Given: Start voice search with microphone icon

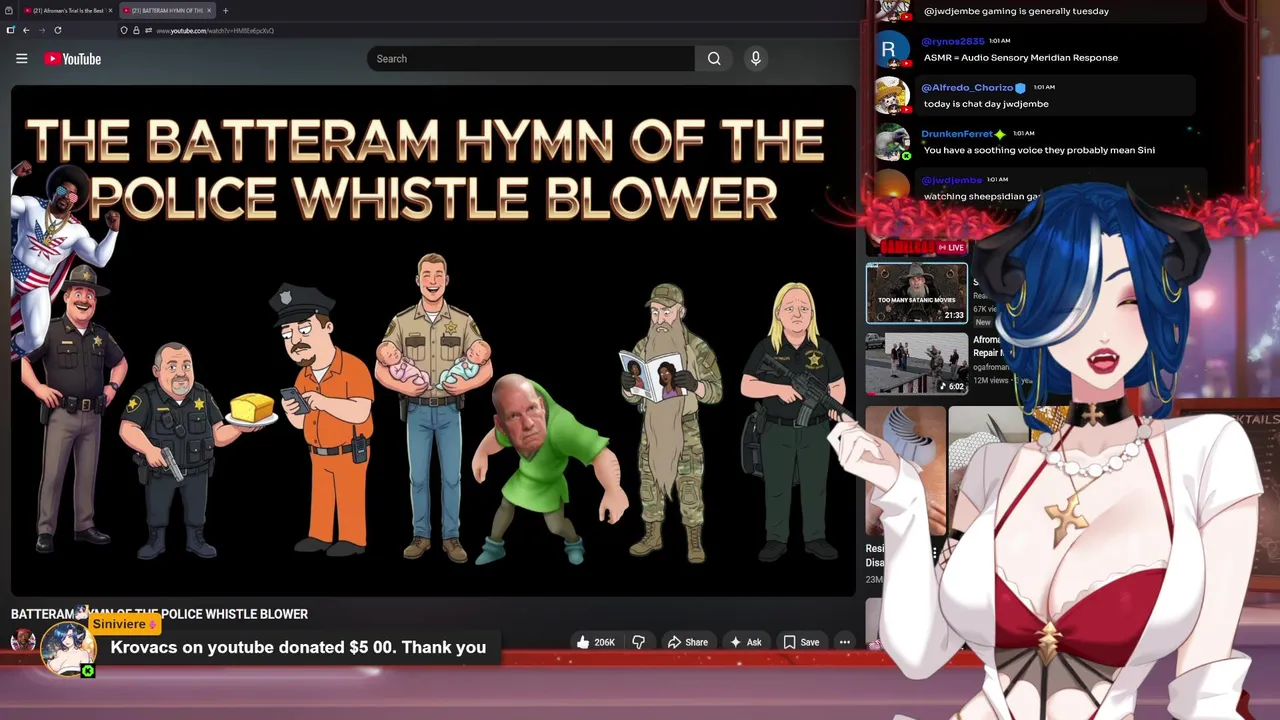Looking at the screenshot, I should coord(756,59).
